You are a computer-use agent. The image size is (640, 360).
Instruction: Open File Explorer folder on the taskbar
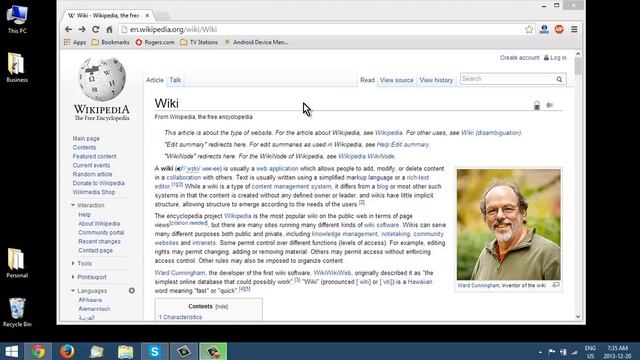126,351
